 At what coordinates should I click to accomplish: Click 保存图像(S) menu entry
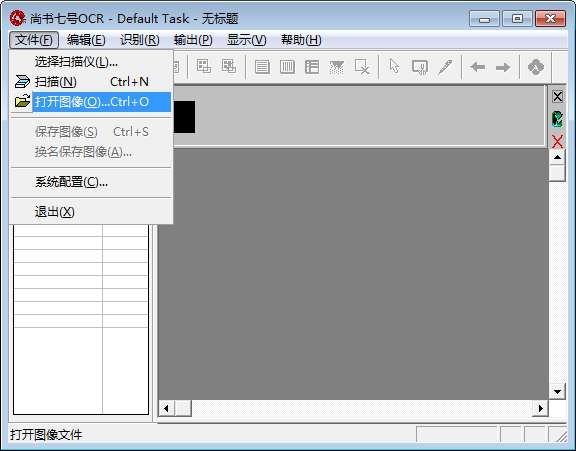[91, 132]
